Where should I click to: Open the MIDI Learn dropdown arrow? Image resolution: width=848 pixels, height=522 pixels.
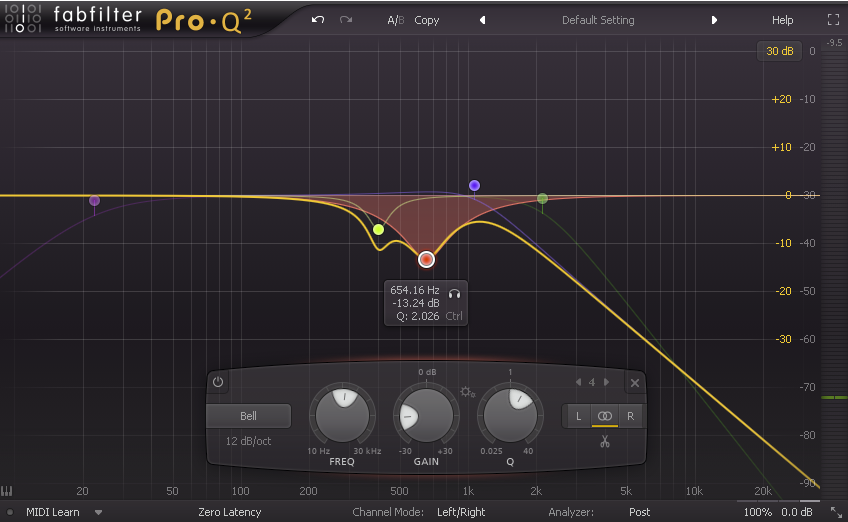click(x=98, y=512)
